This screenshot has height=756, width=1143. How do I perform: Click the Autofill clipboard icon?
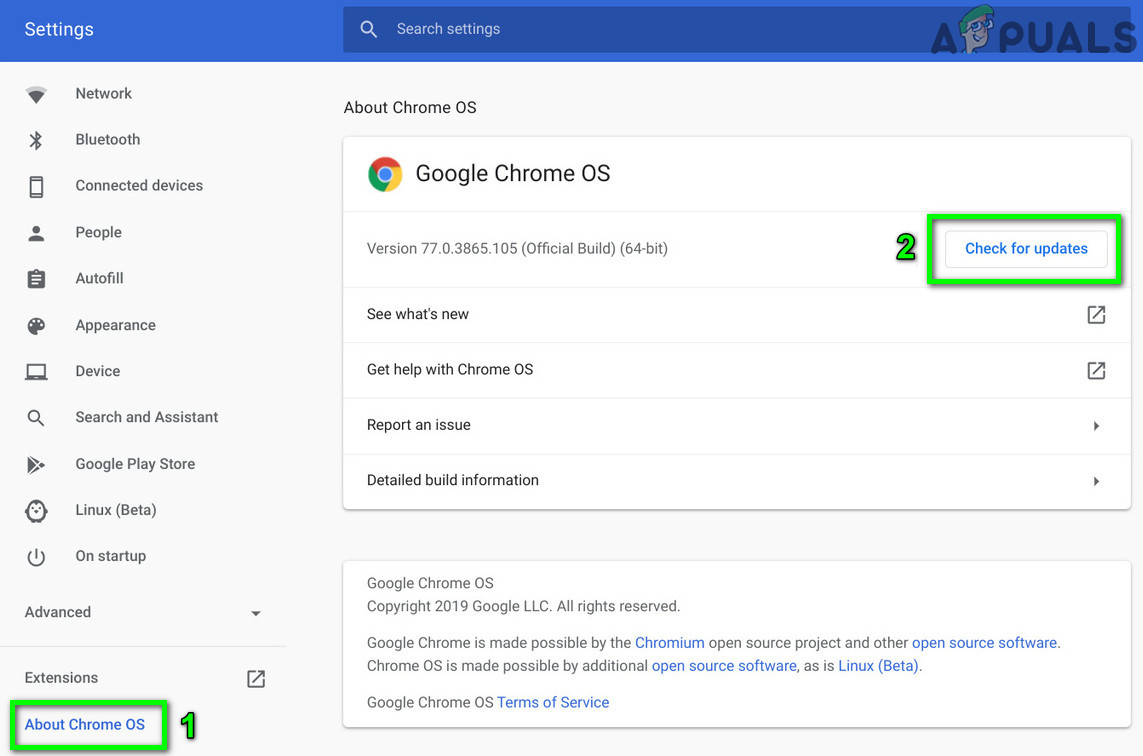pyautogui.click(x=36, y=279)
